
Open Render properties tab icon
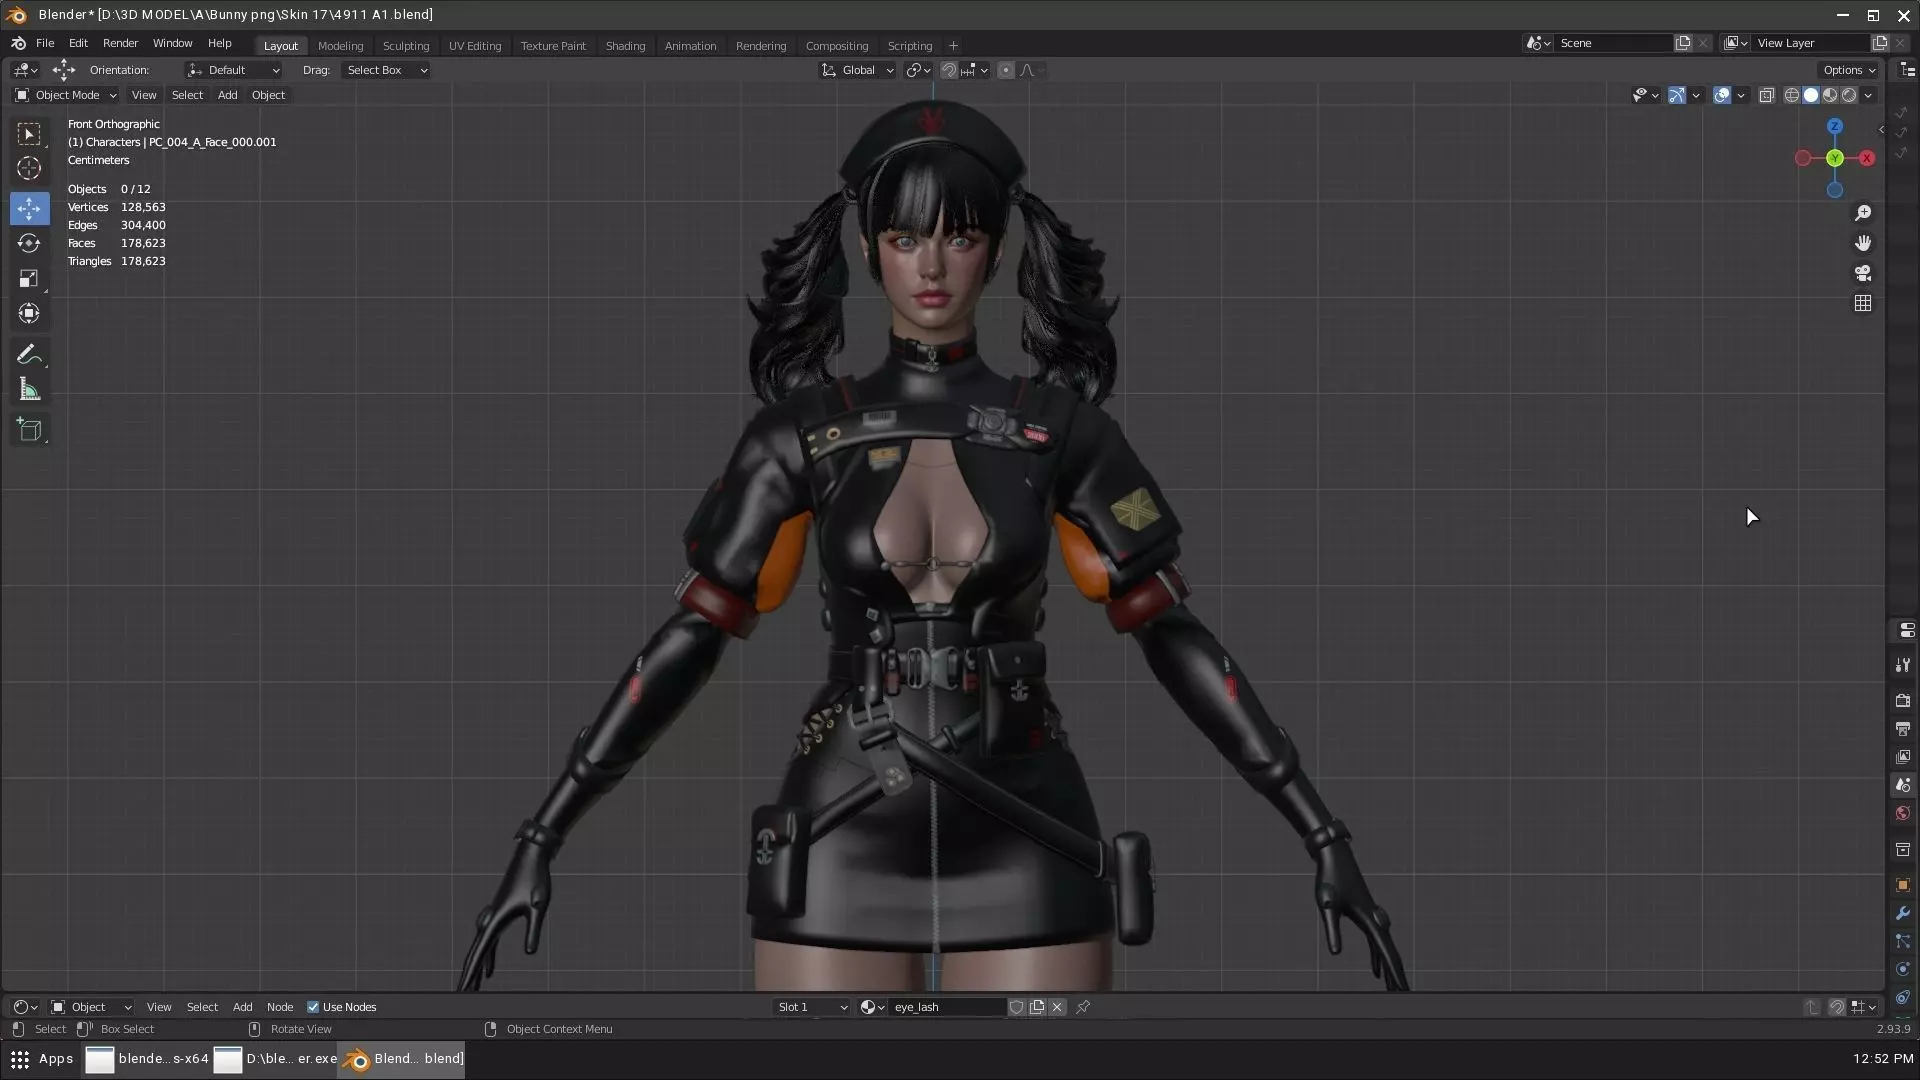click(1903, 700)
